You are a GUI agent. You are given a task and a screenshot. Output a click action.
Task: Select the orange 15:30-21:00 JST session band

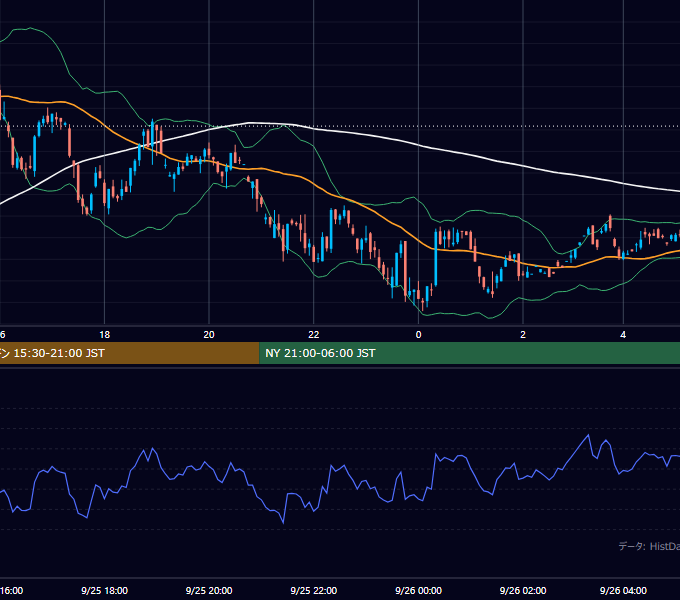tap(129, 353)
